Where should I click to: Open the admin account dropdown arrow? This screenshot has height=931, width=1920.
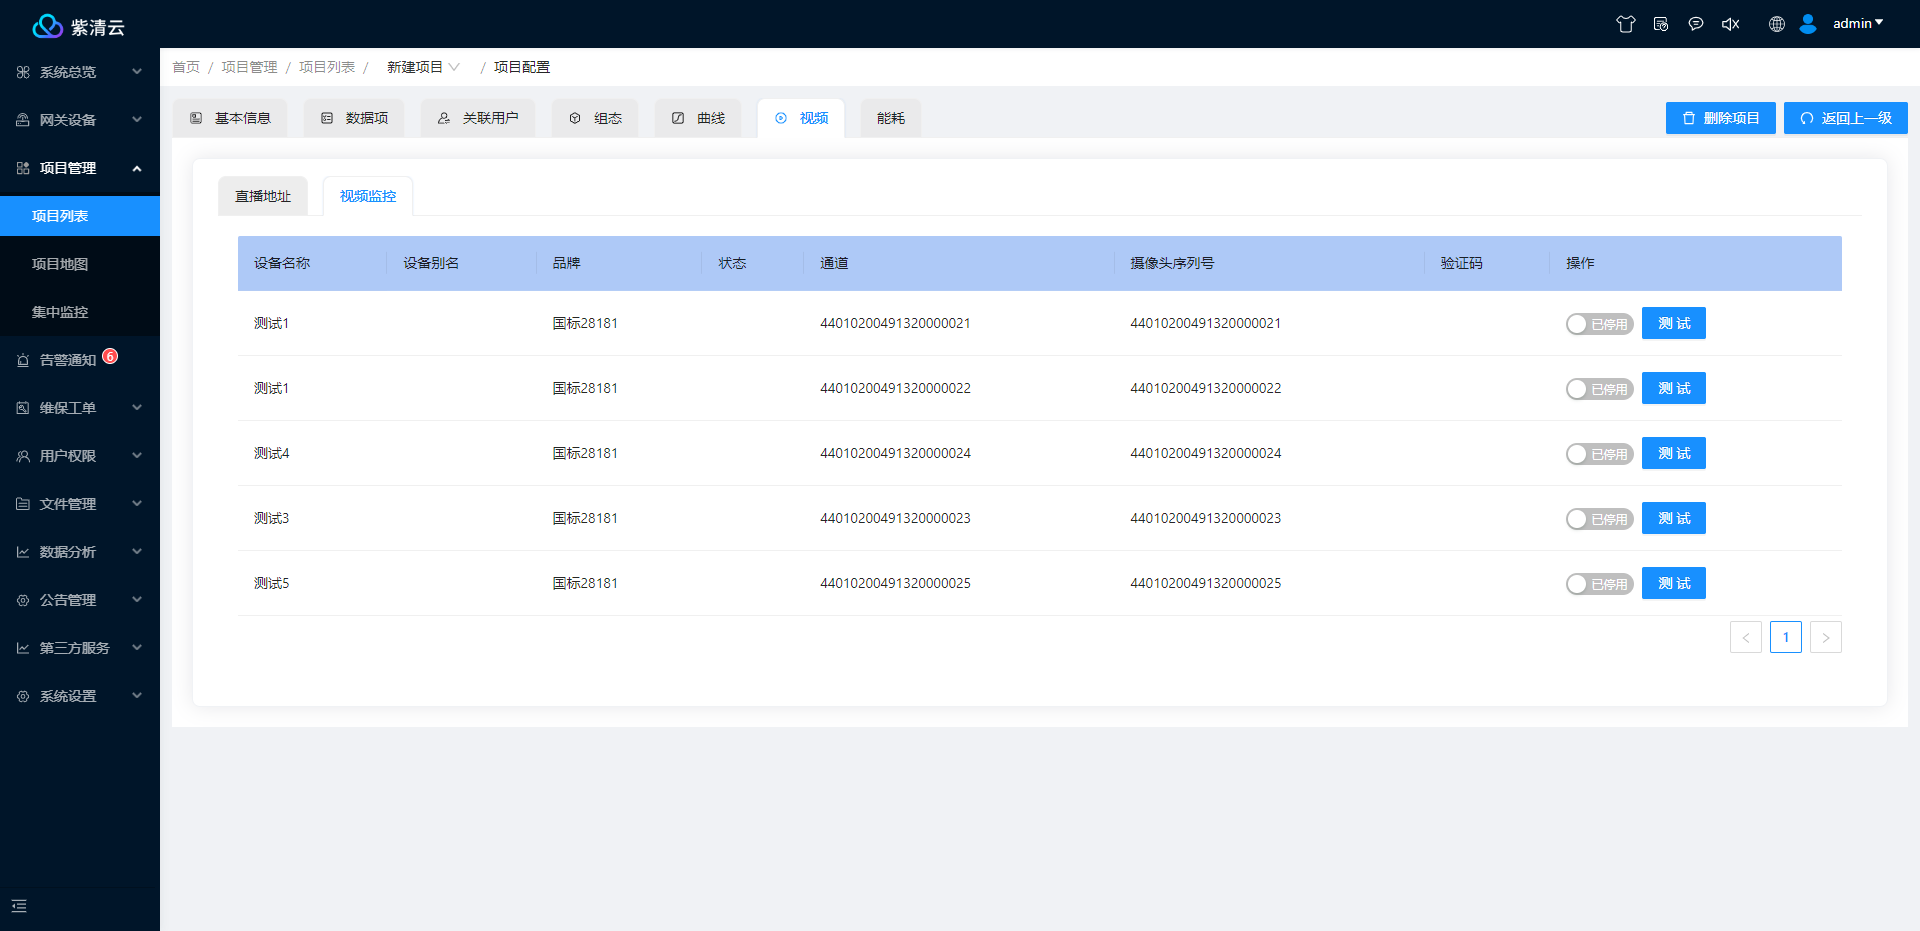point(1879,22)
